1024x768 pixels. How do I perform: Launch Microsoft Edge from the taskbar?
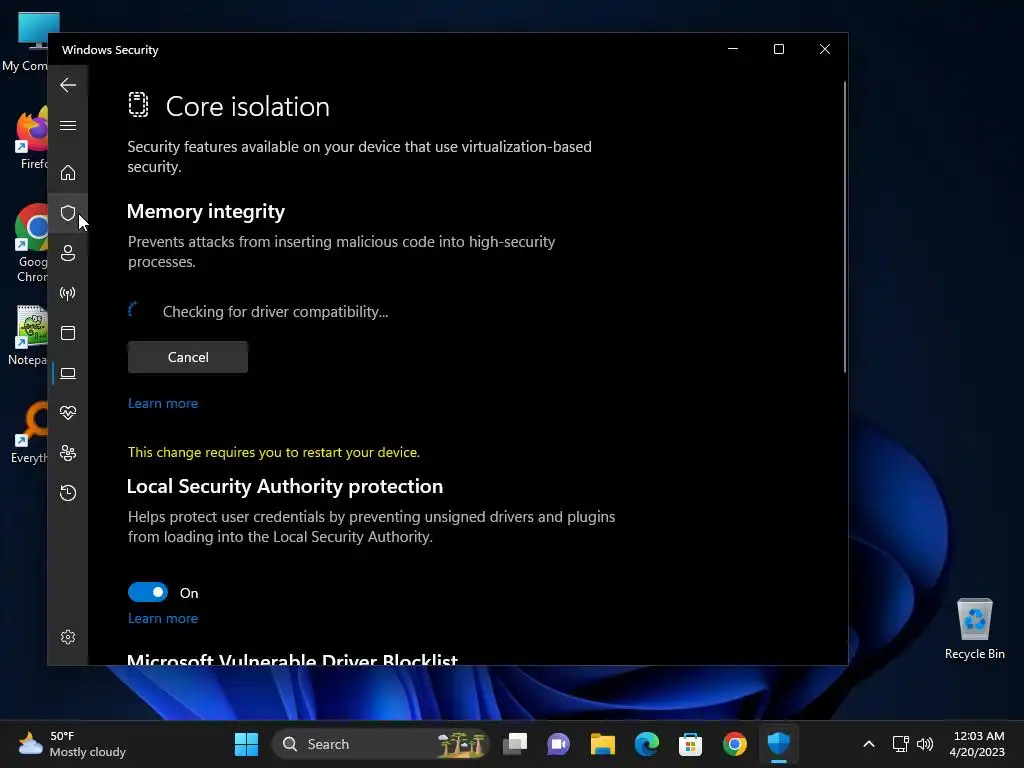tap(647, 744)
